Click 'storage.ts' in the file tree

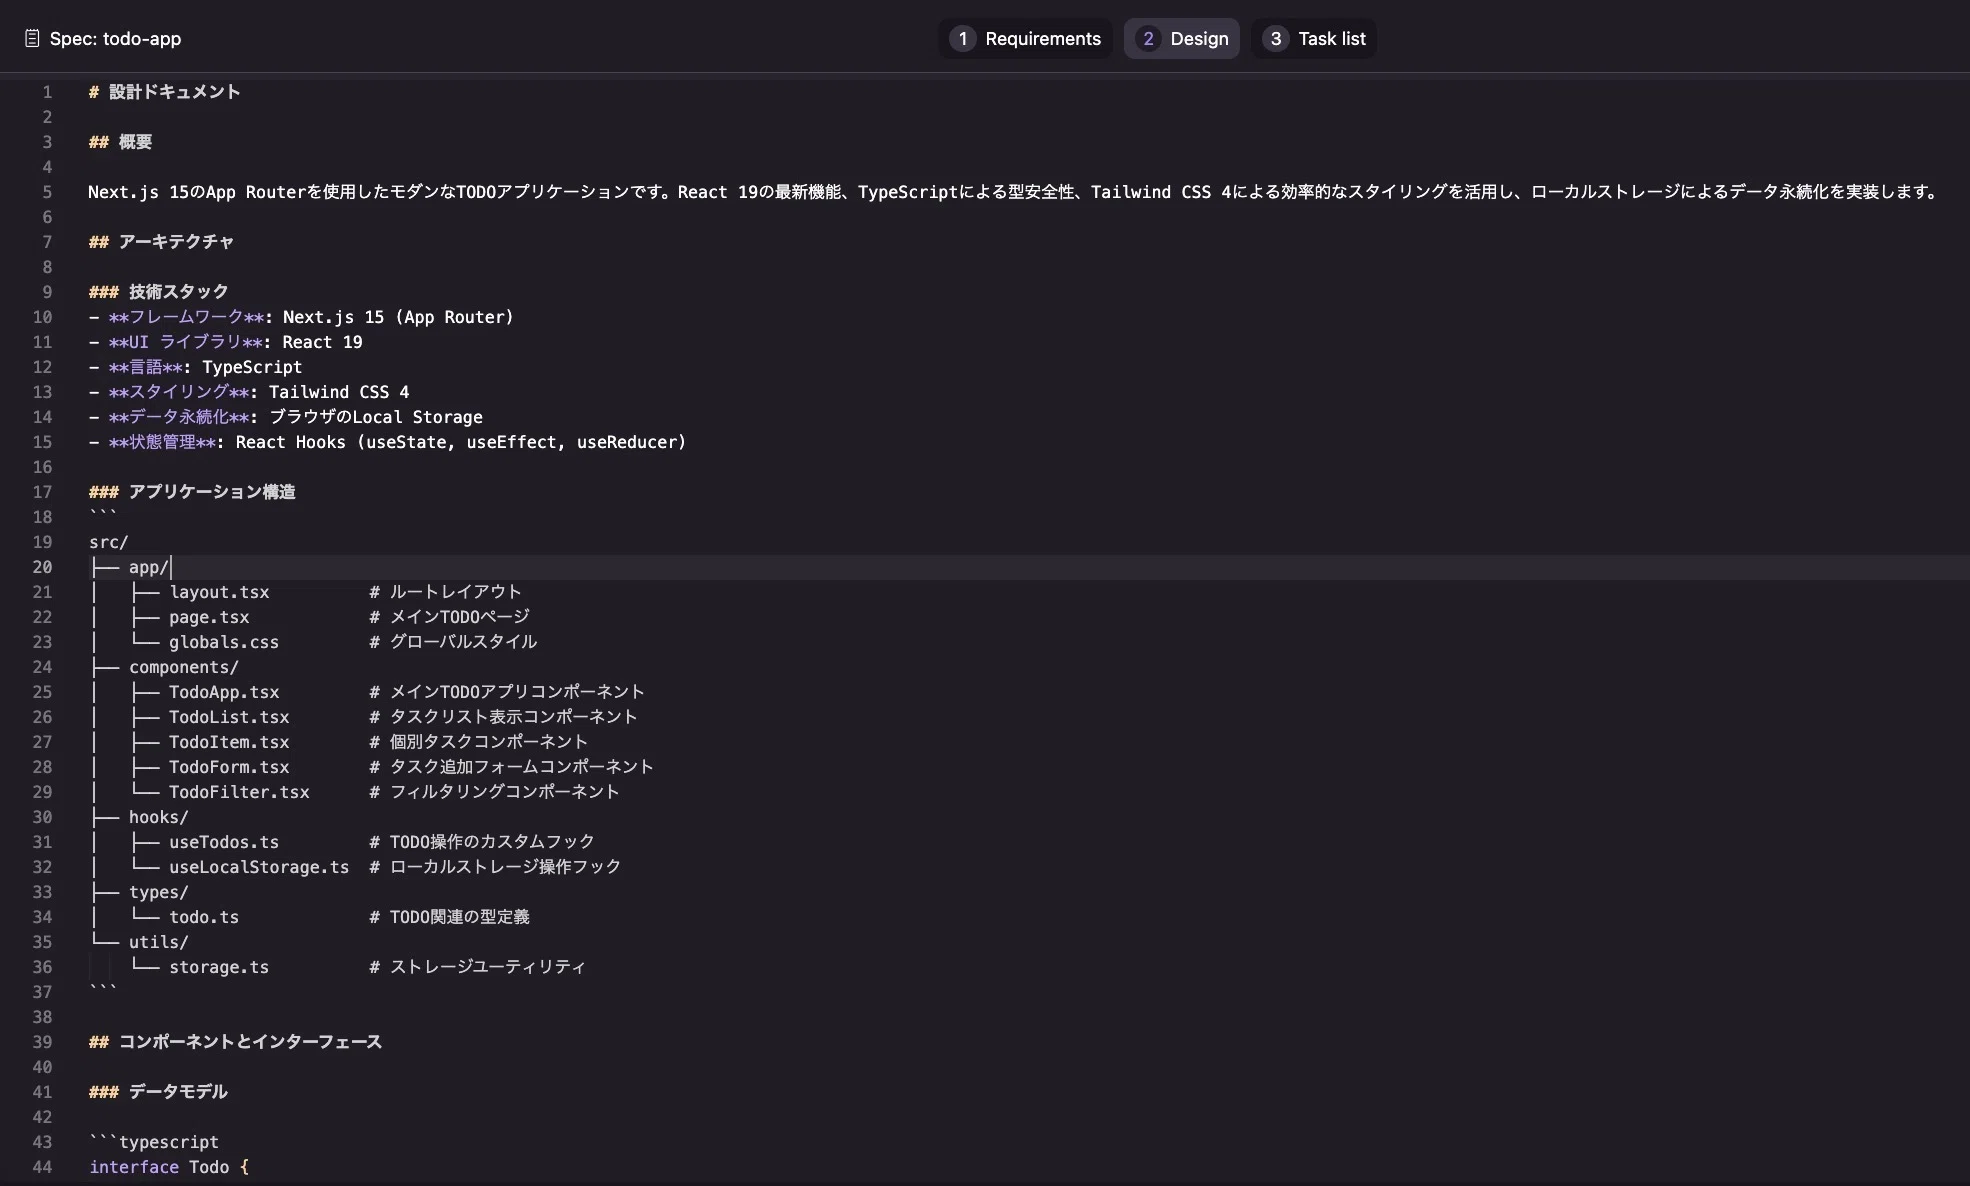coord(219,967)
